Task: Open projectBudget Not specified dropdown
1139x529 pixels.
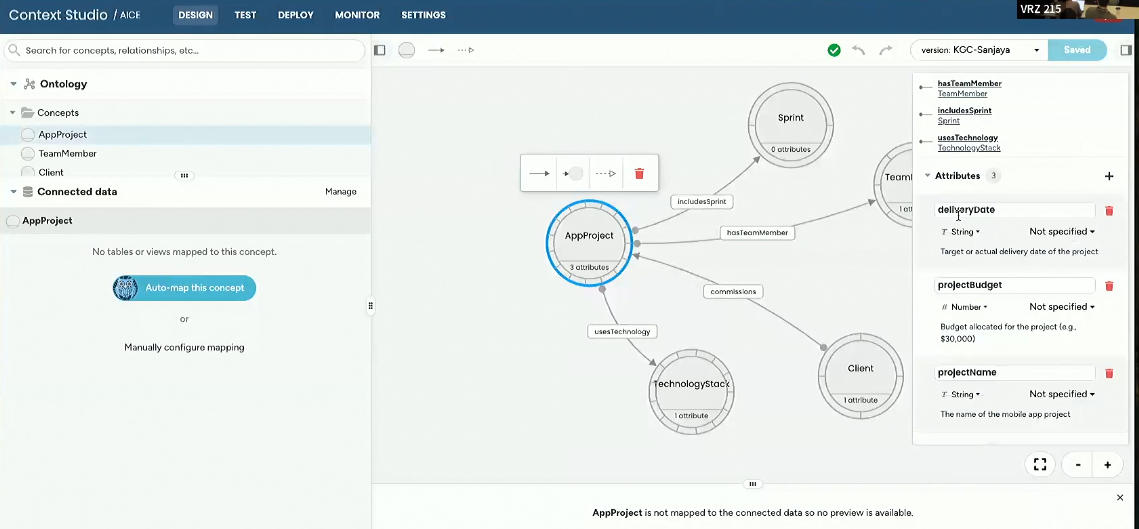Action: tap(1062, 307)
